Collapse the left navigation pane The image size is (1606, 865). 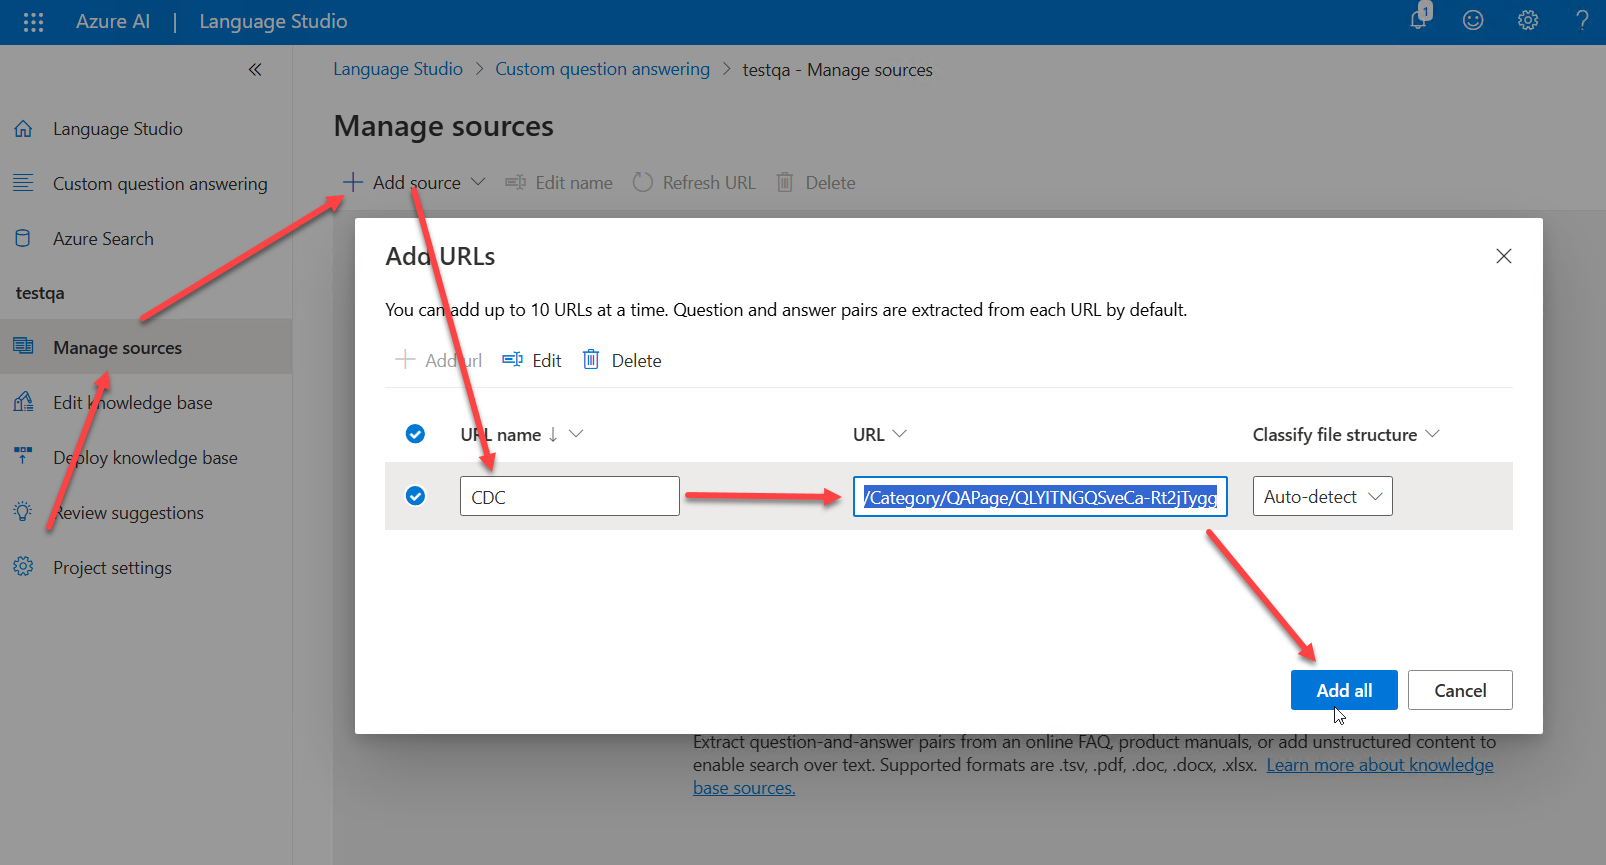(255, 69)
